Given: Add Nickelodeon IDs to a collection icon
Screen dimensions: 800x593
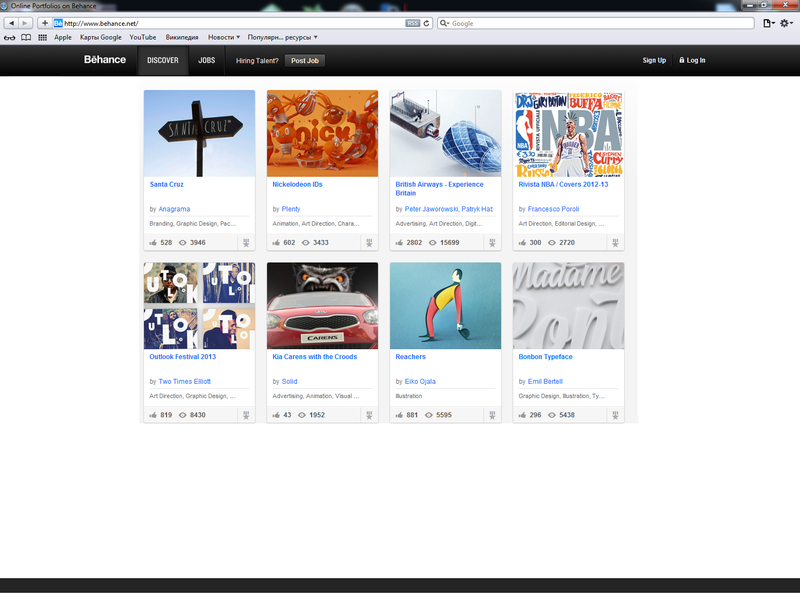Looking at the screenshot, I should coord(369,243).
